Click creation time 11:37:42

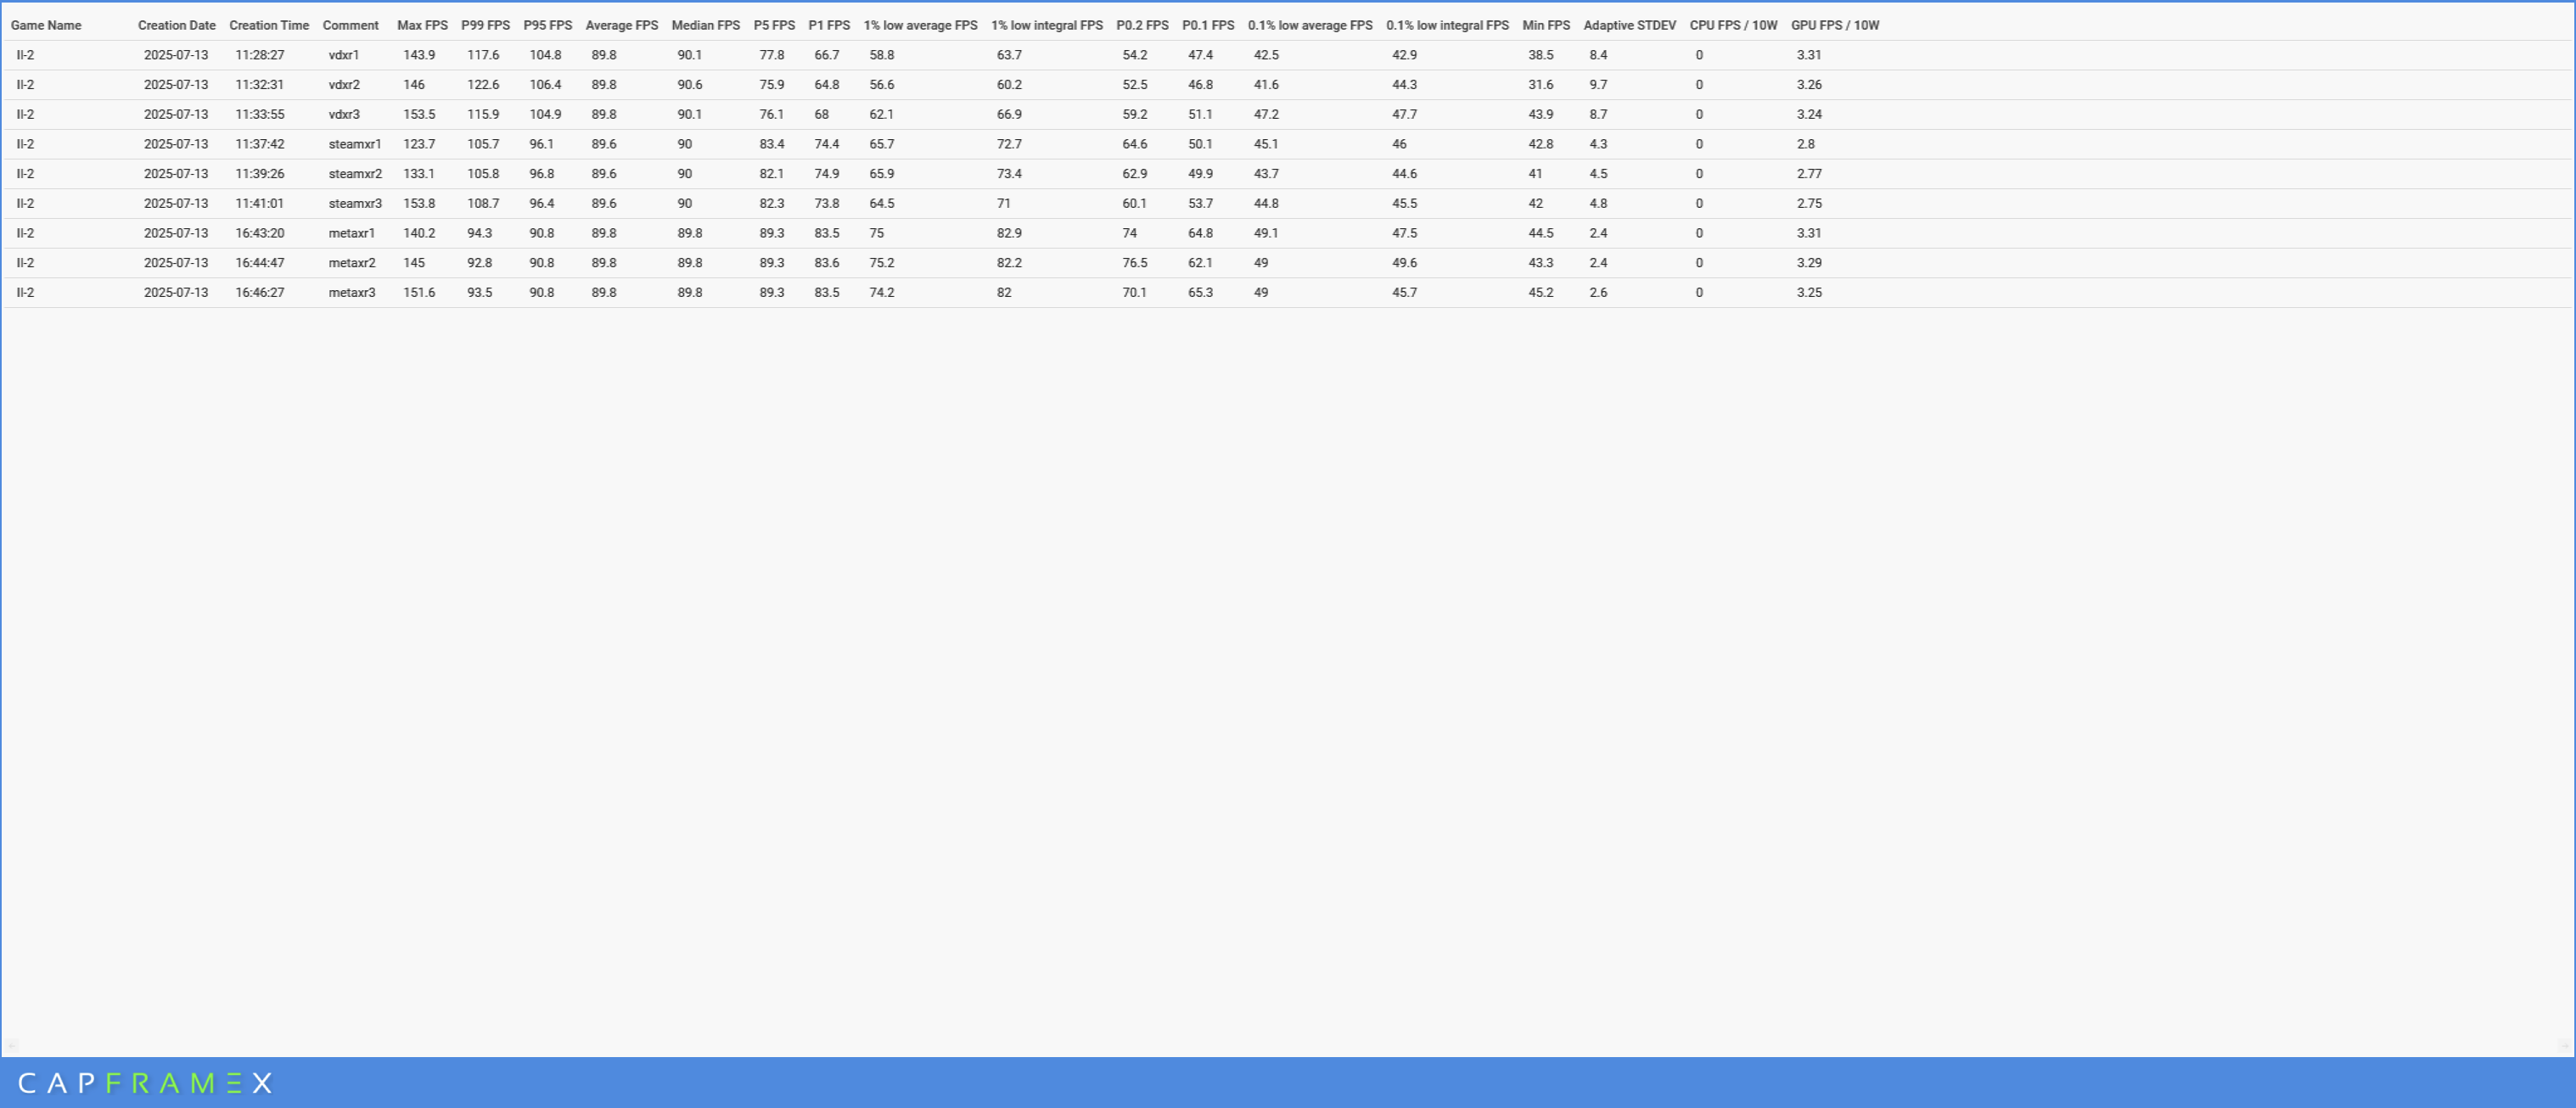[x=260, y=144]
